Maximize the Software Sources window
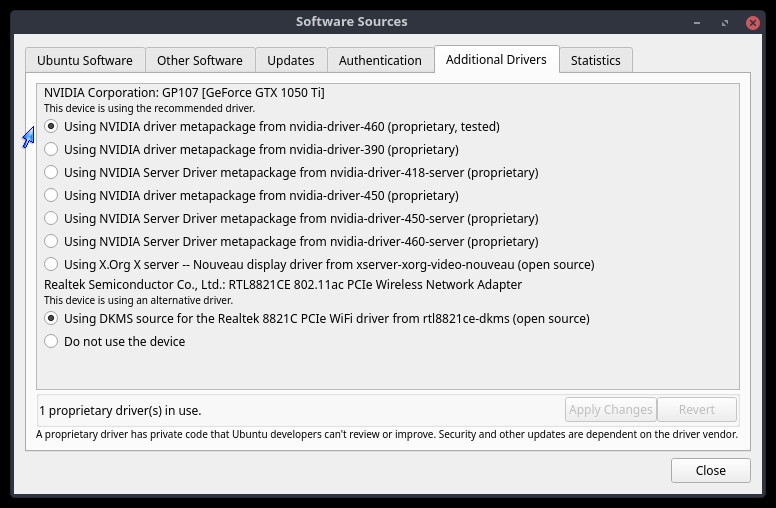 pos(727,21)
